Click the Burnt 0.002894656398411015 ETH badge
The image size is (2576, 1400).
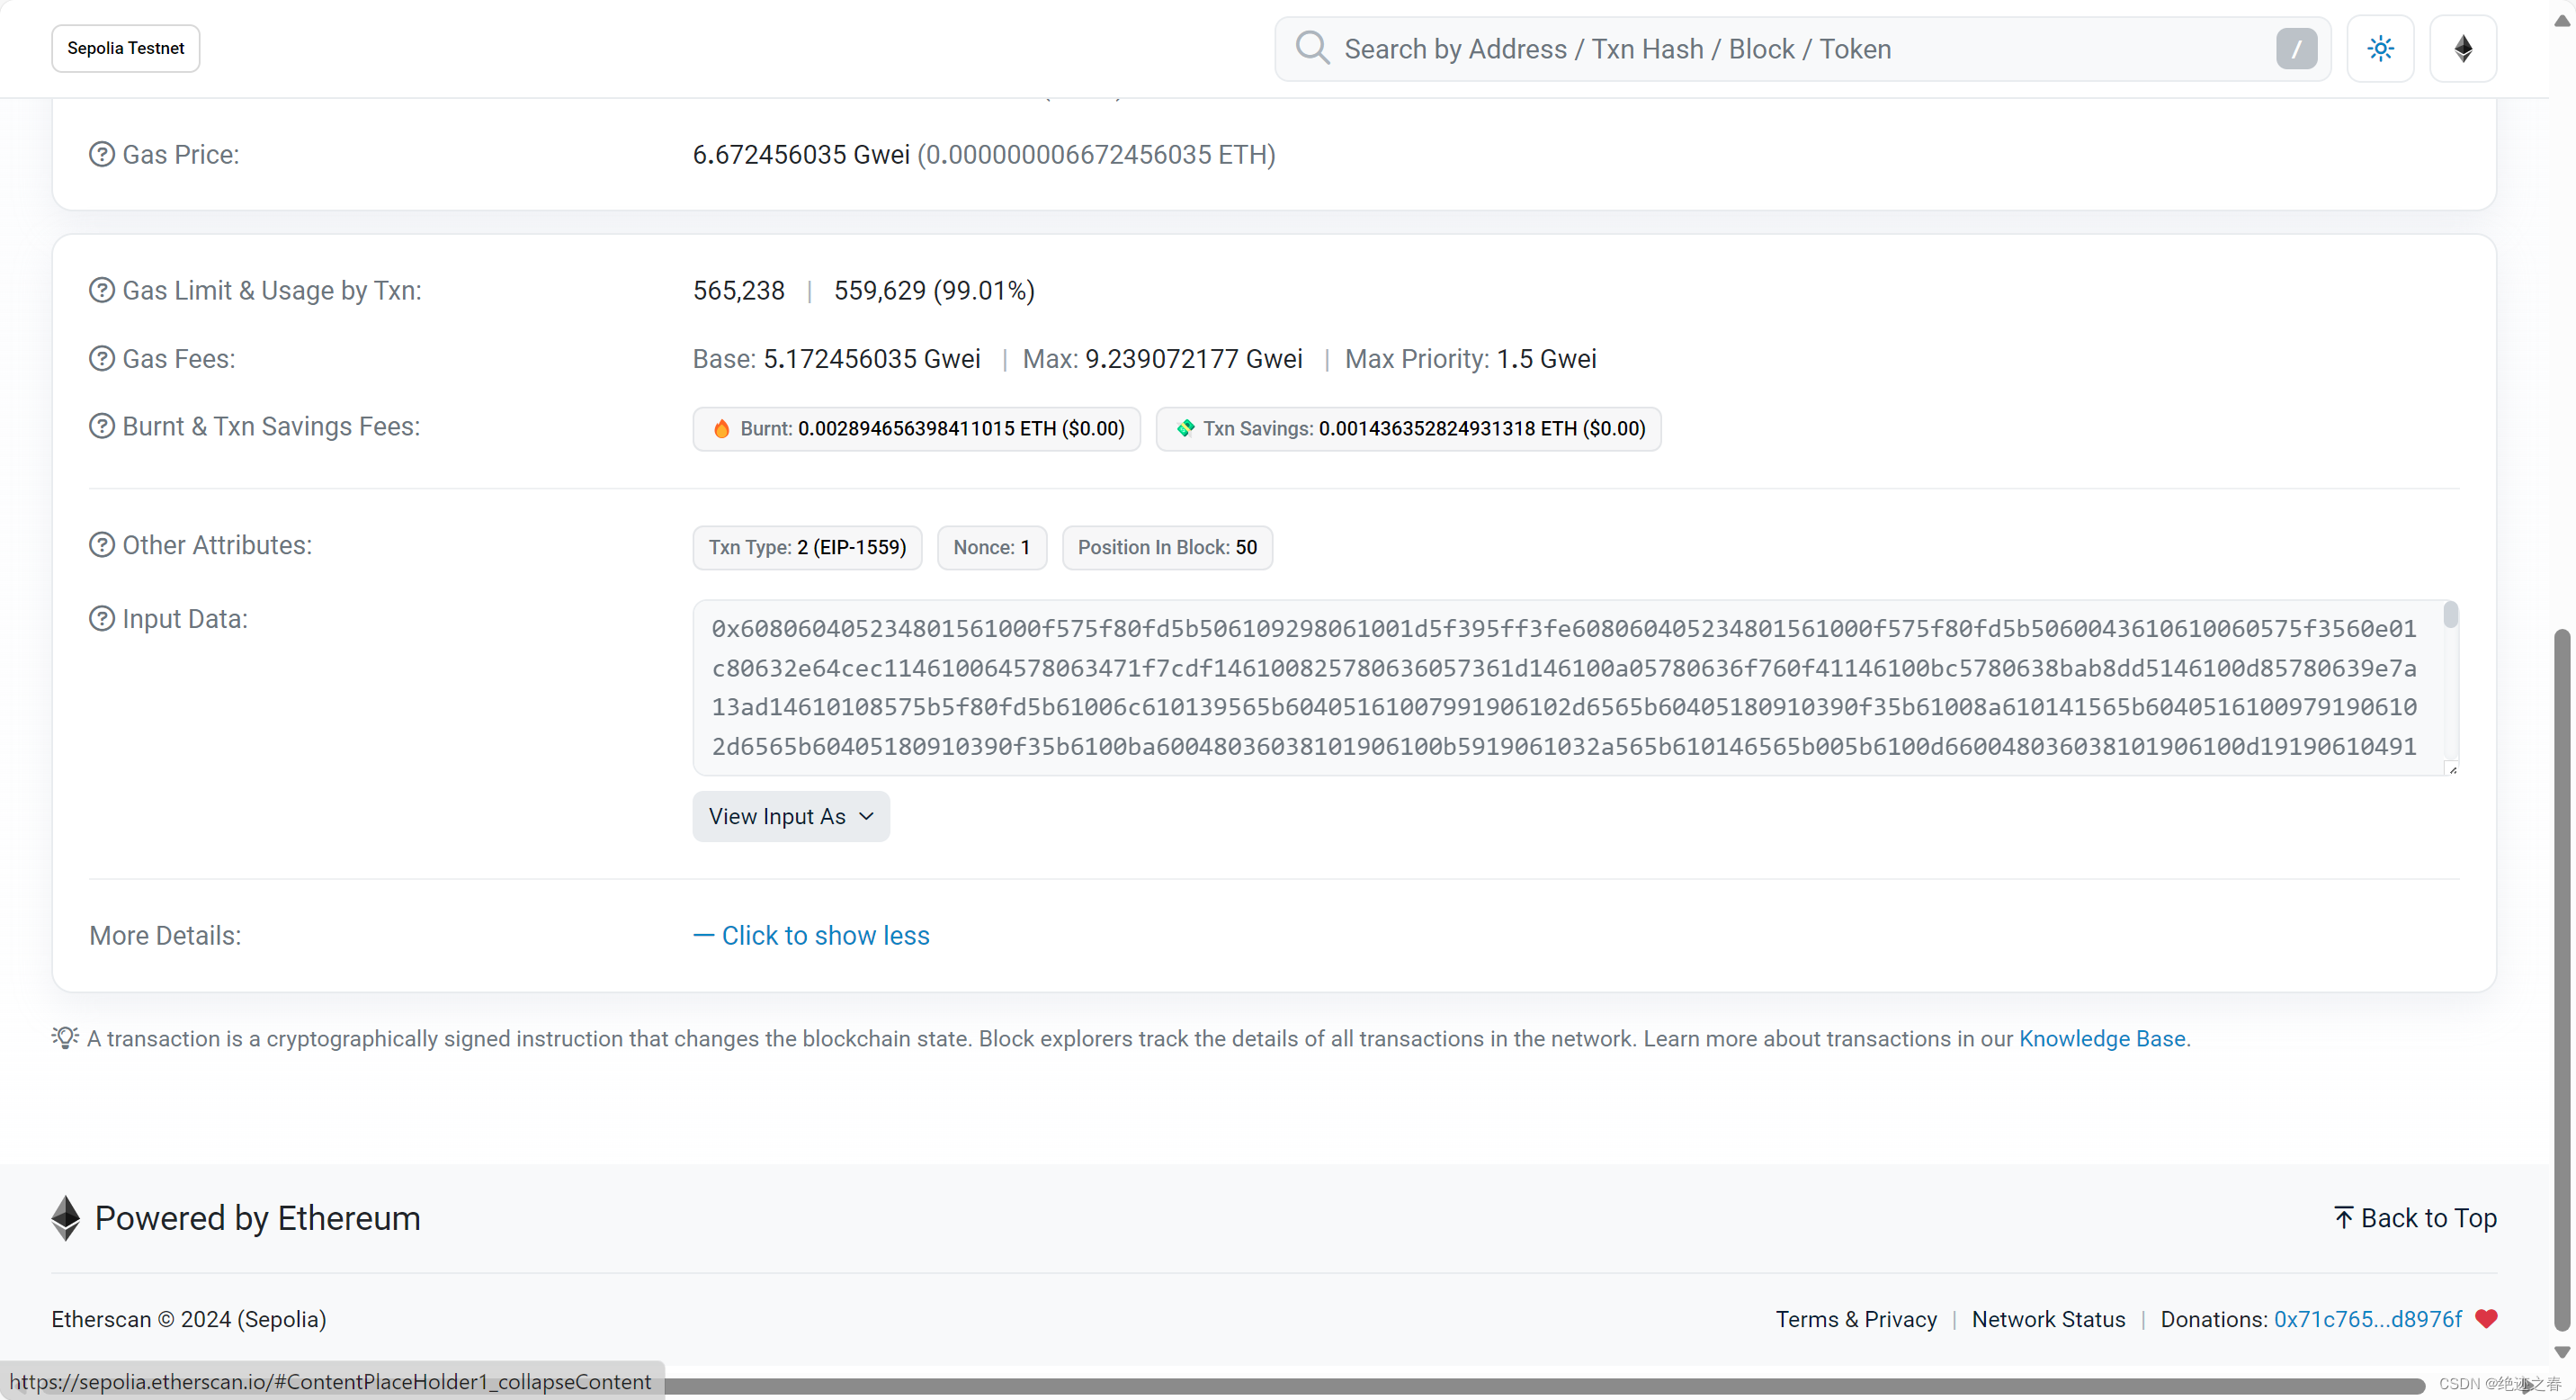(916, 428)
